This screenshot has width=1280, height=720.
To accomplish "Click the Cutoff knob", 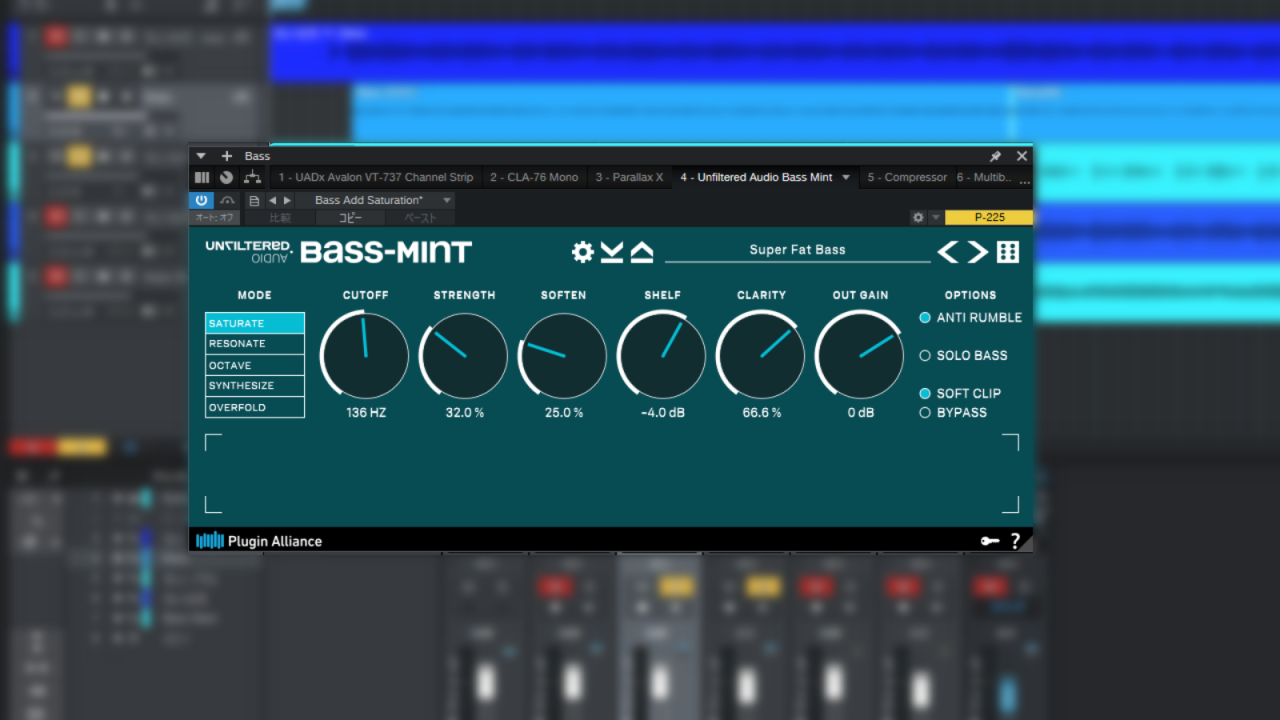I will [x=365, y=355].
